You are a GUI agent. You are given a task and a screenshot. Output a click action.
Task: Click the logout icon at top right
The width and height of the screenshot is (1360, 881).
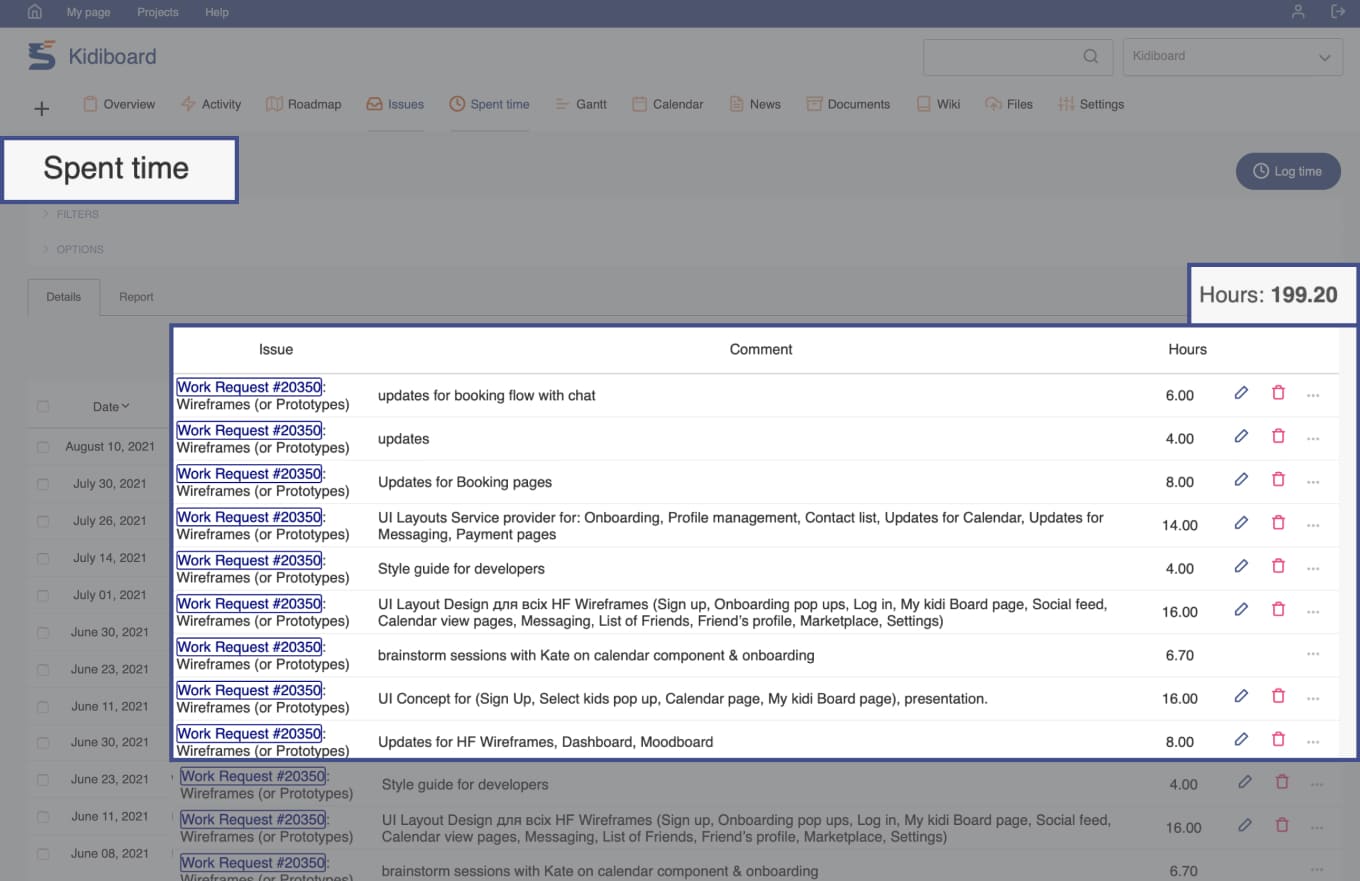1338,12
